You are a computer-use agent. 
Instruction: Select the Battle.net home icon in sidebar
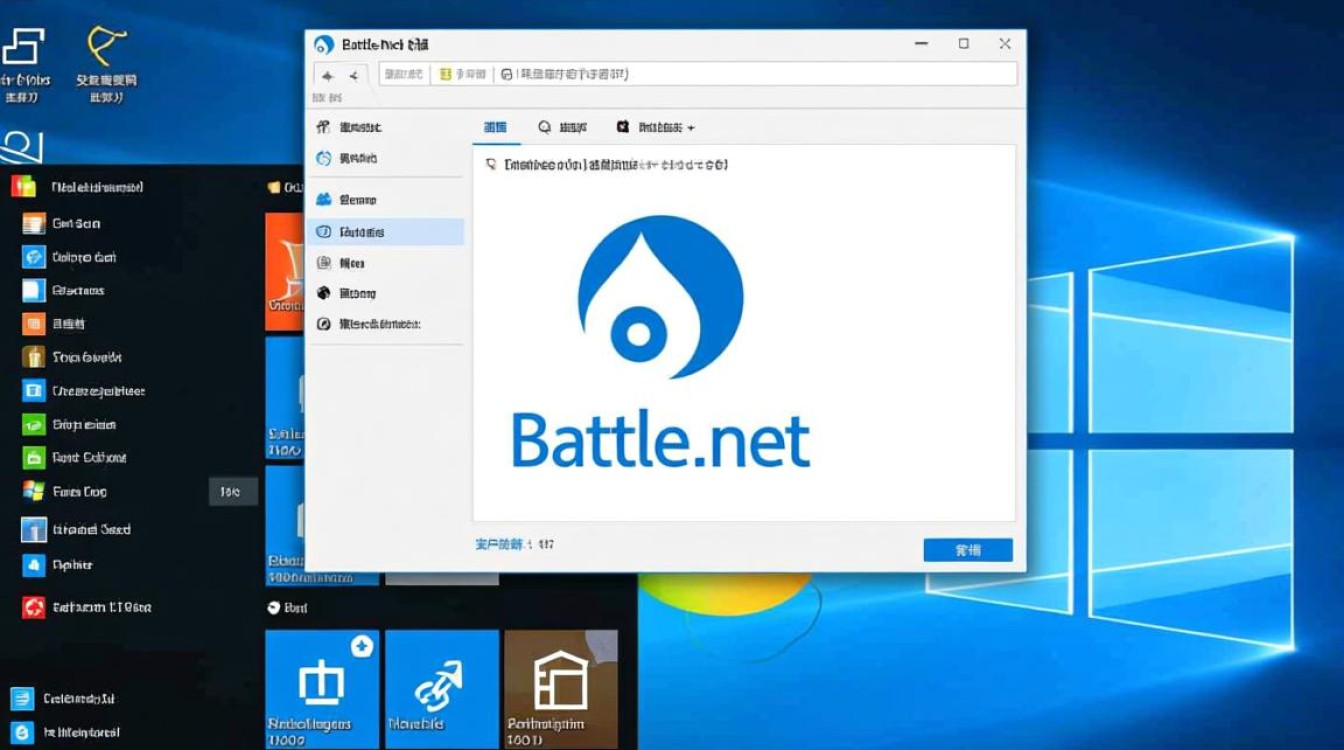pos(322,158)
